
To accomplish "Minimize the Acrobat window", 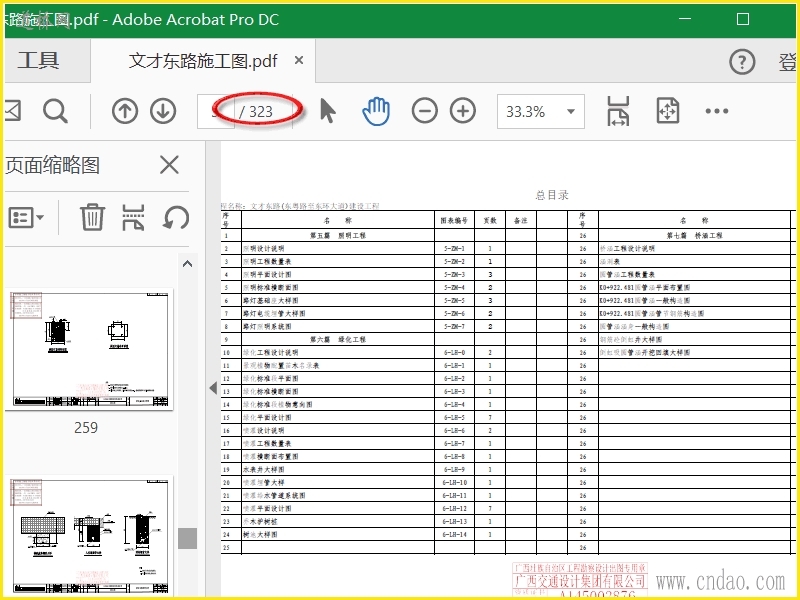I will tap(685, 19).
